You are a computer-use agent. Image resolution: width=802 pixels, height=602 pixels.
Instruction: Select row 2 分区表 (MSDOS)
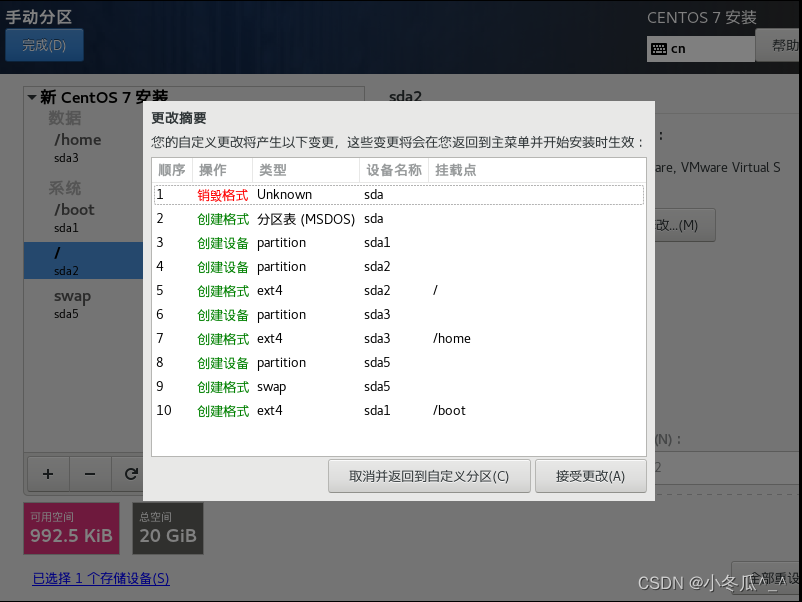click(x=399, y=219)
